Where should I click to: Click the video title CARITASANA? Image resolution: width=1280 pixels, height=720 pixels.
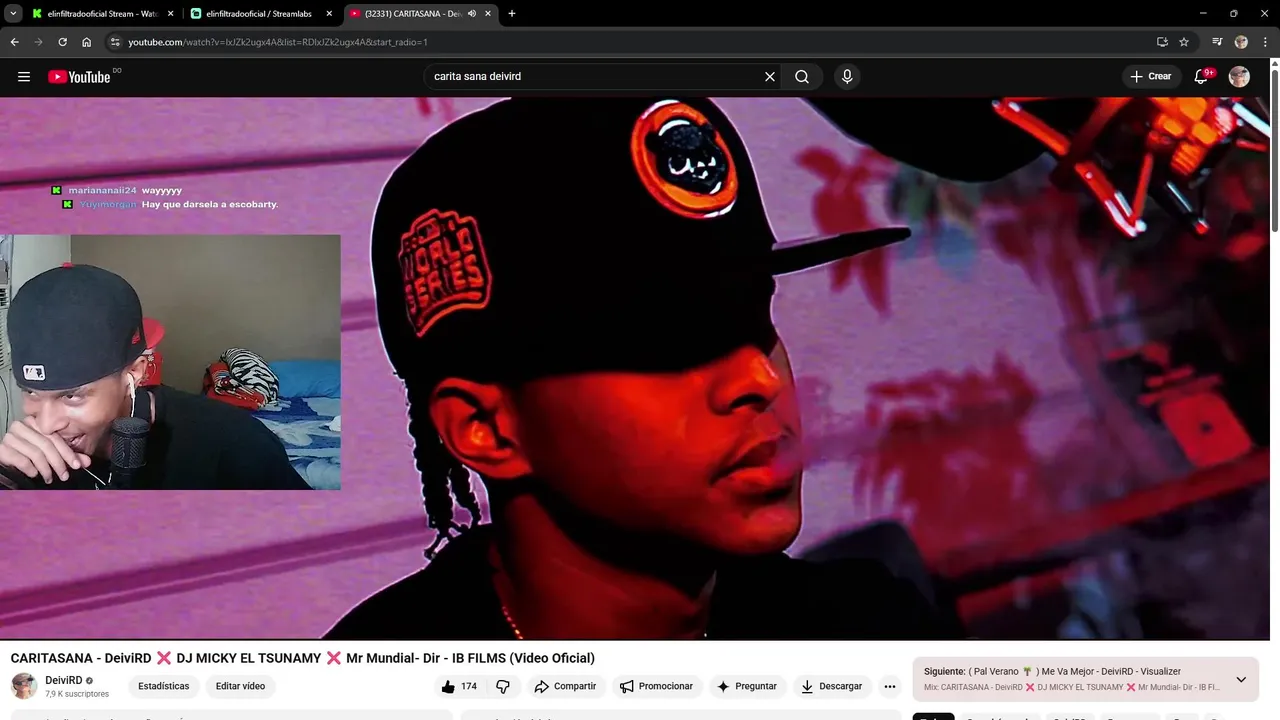click(302, 658)
